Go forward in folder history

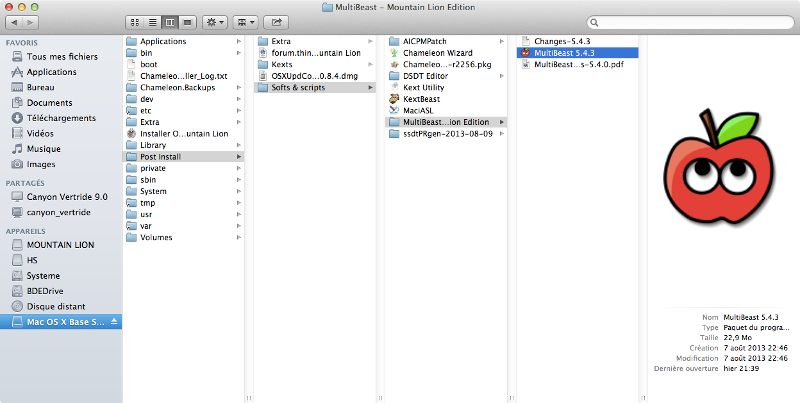(x=30, y=22)
